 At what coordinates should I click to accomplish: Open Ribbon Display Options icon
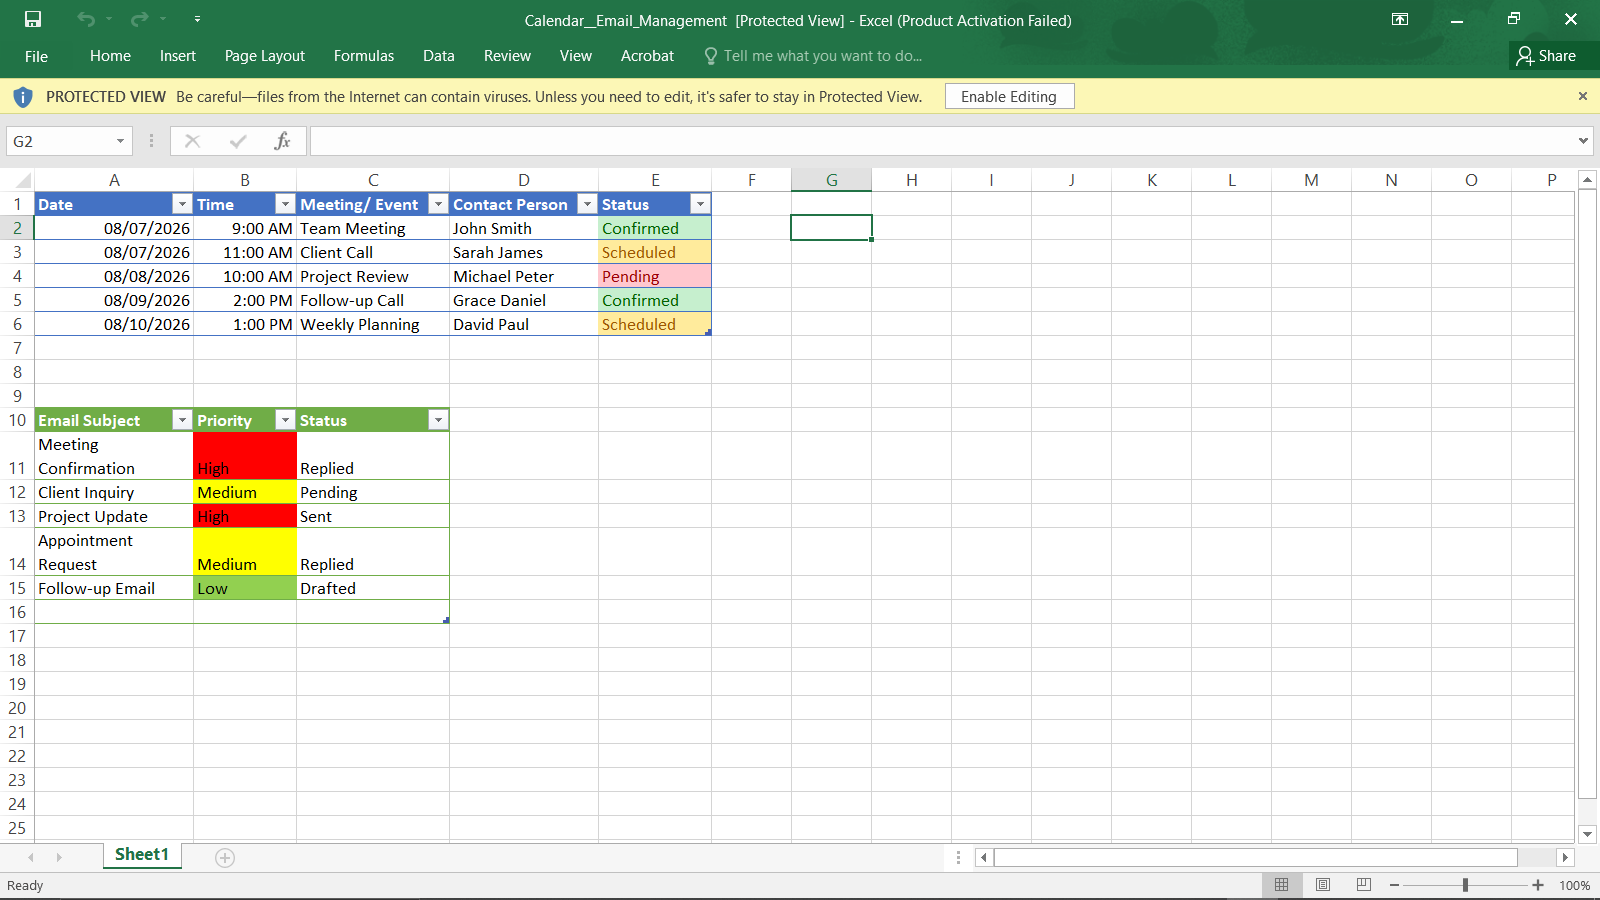tap(1400, 19)
